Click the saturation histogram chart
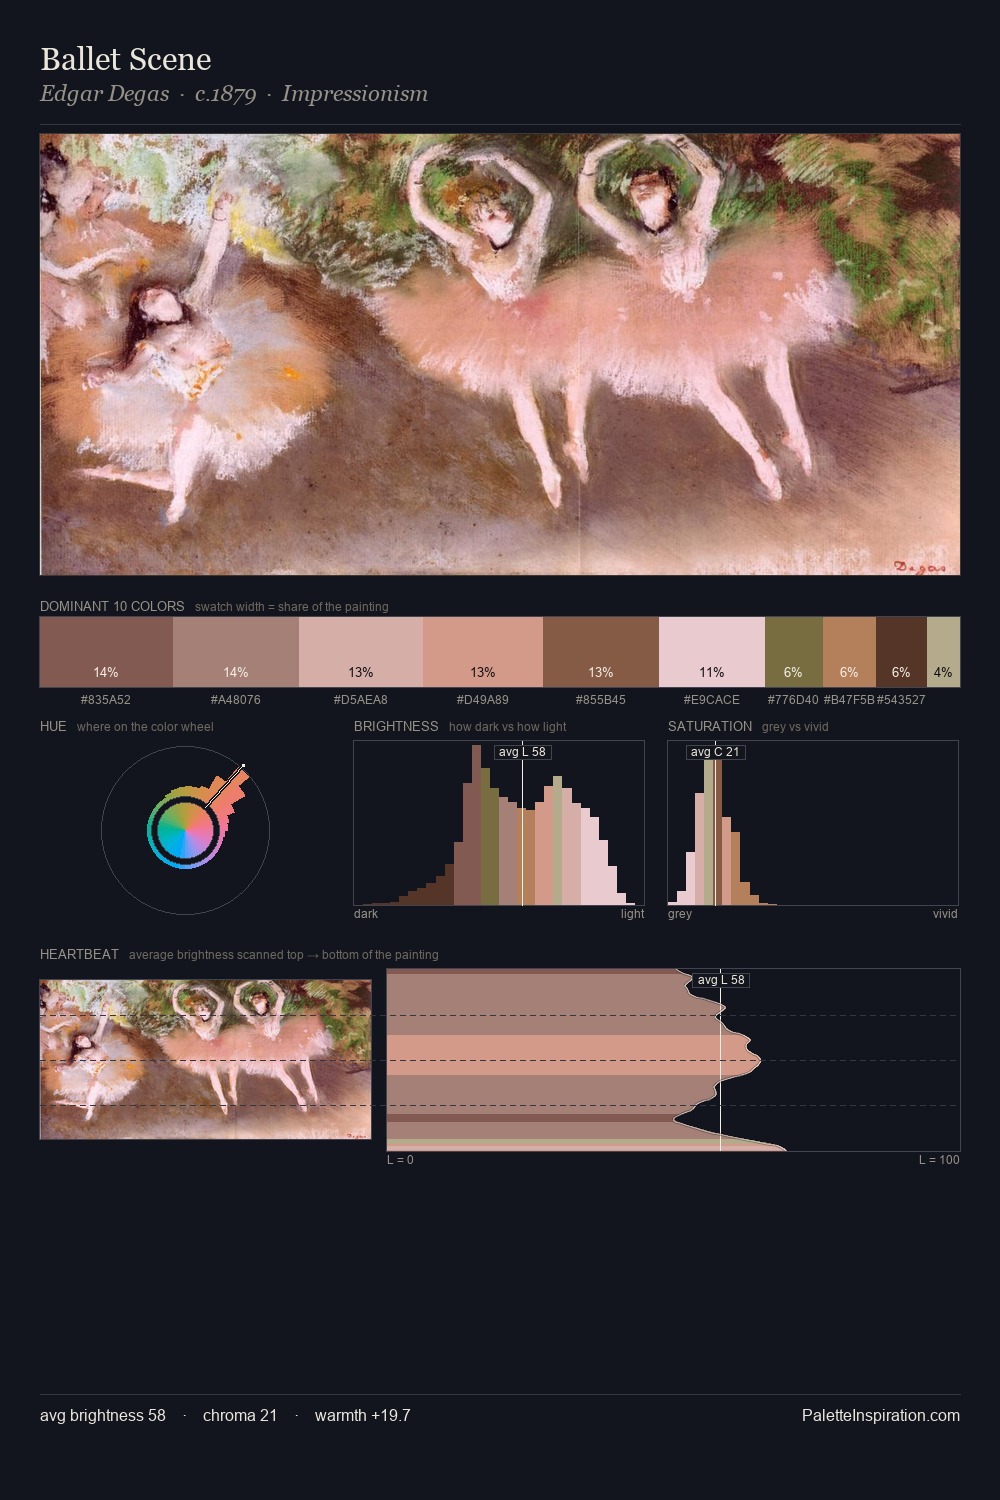 pyautogui.click(x=813, y=823)
